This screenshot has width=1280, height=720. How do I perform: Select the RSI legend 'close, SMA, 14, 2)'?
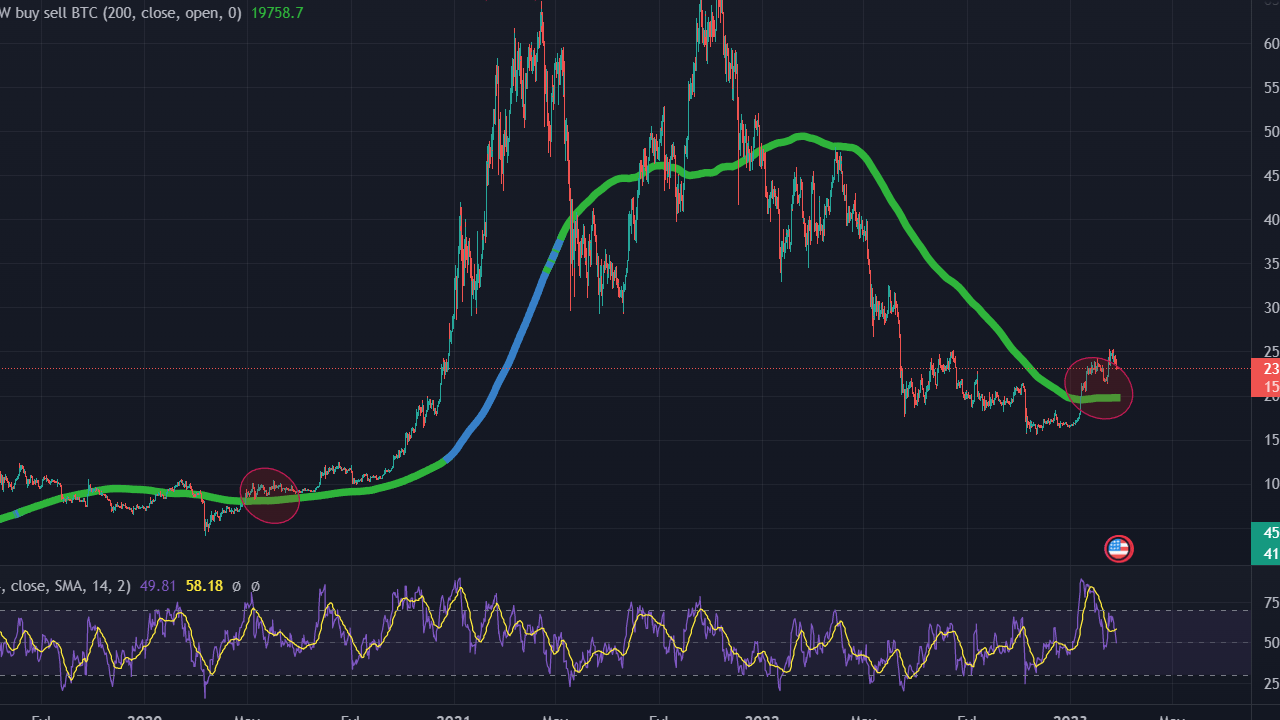tap(67, 586)
